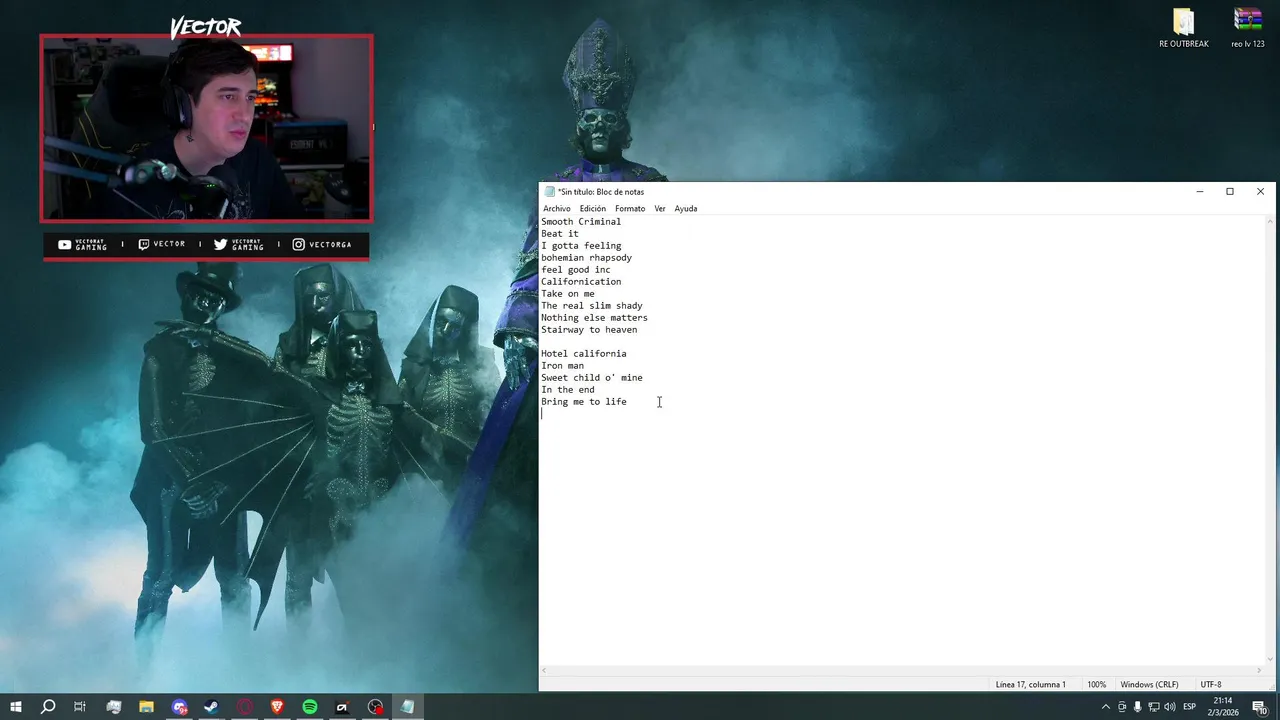Open the Formato menu in Notepad
The image size is (1280, 720).
[630, 208]
